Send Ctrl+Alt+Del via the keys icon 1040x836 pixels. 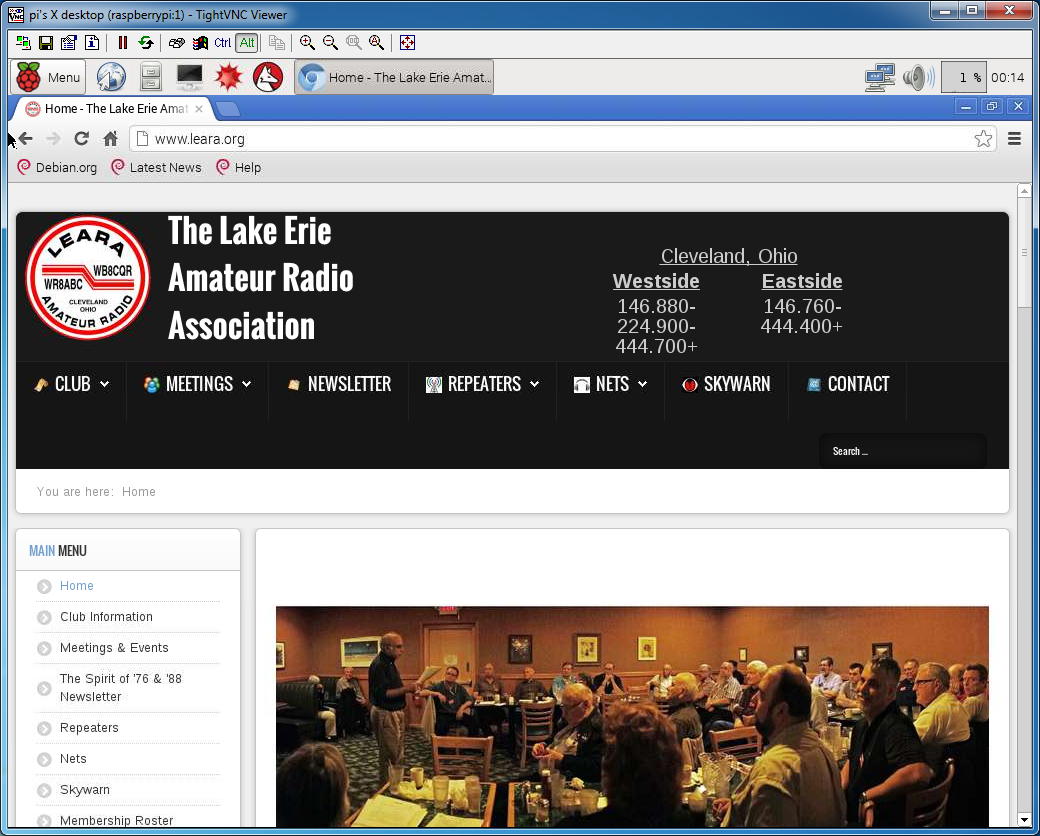pos(176,43)
